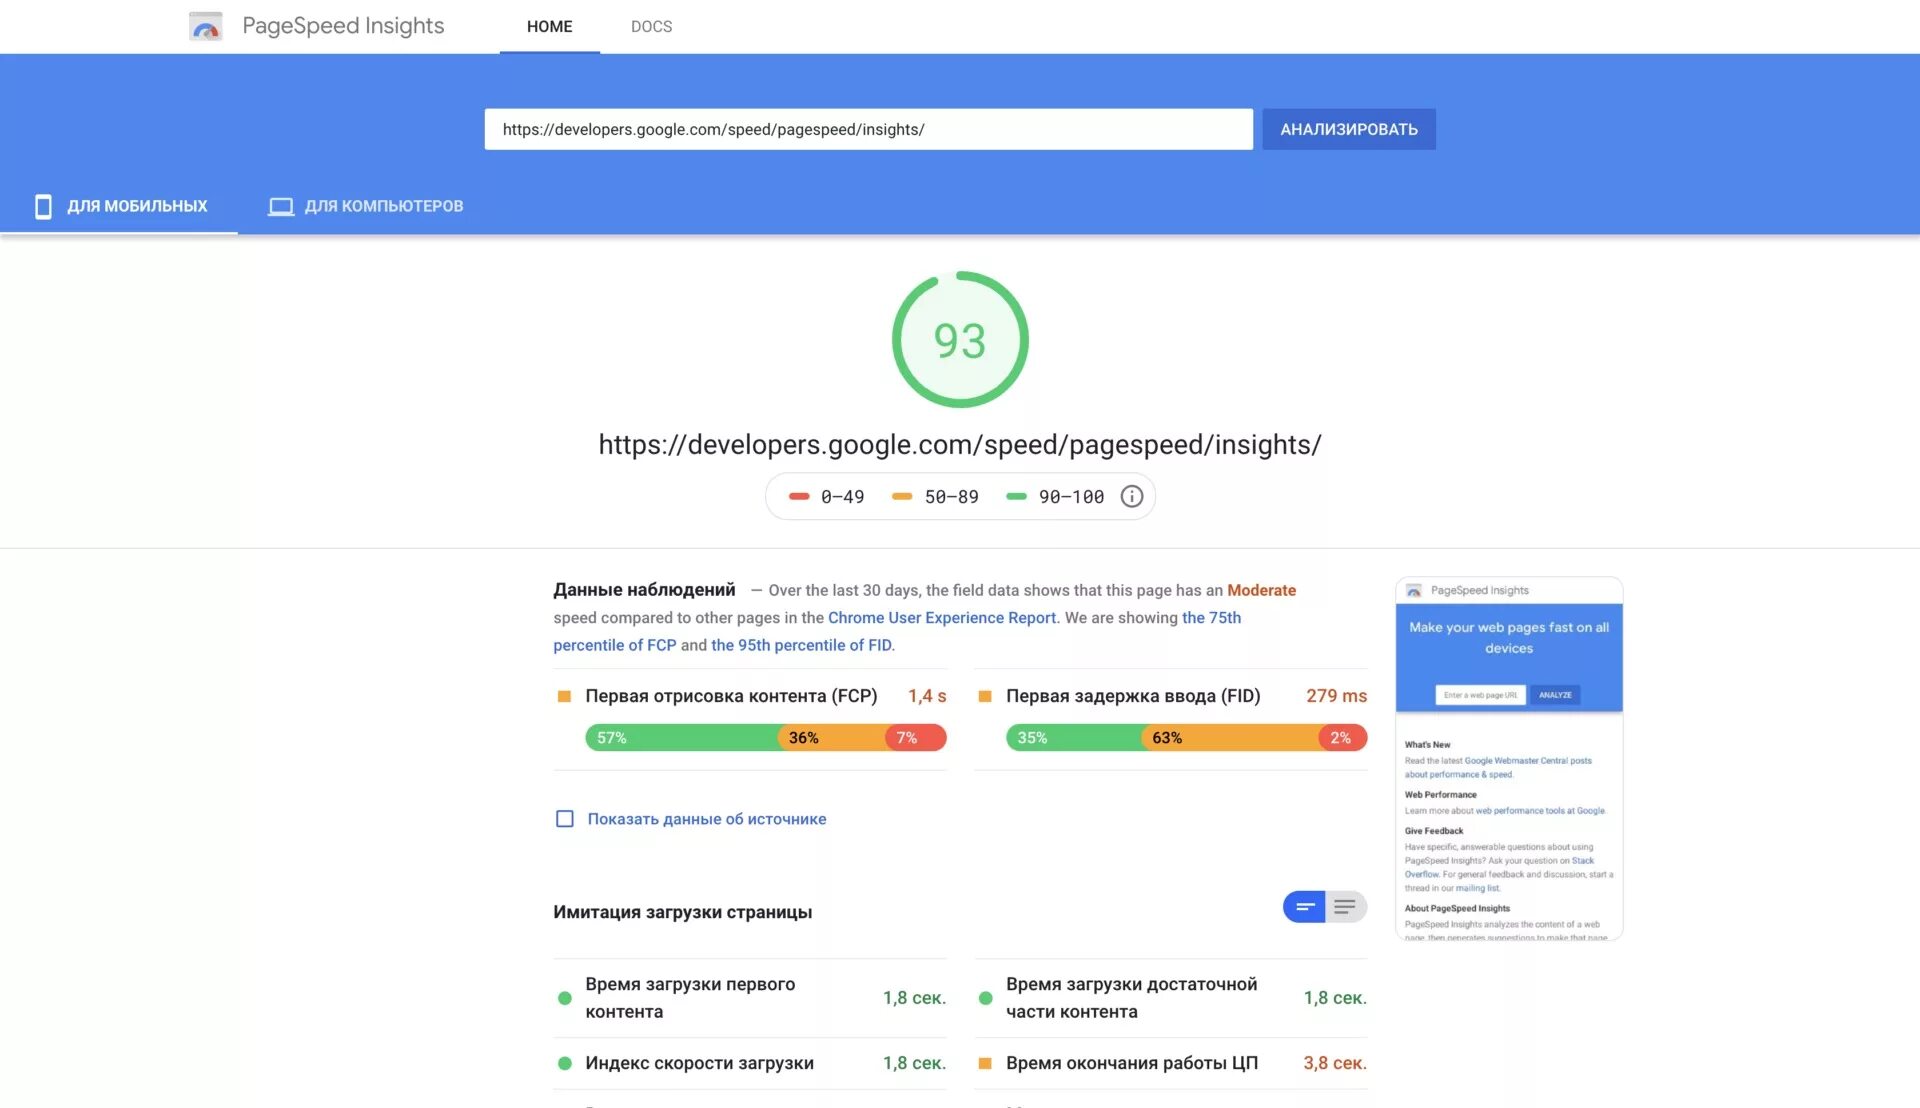1920x1108 pixels.
Task: Click the PageSpeed Insights title text
Action: [343, 26]
